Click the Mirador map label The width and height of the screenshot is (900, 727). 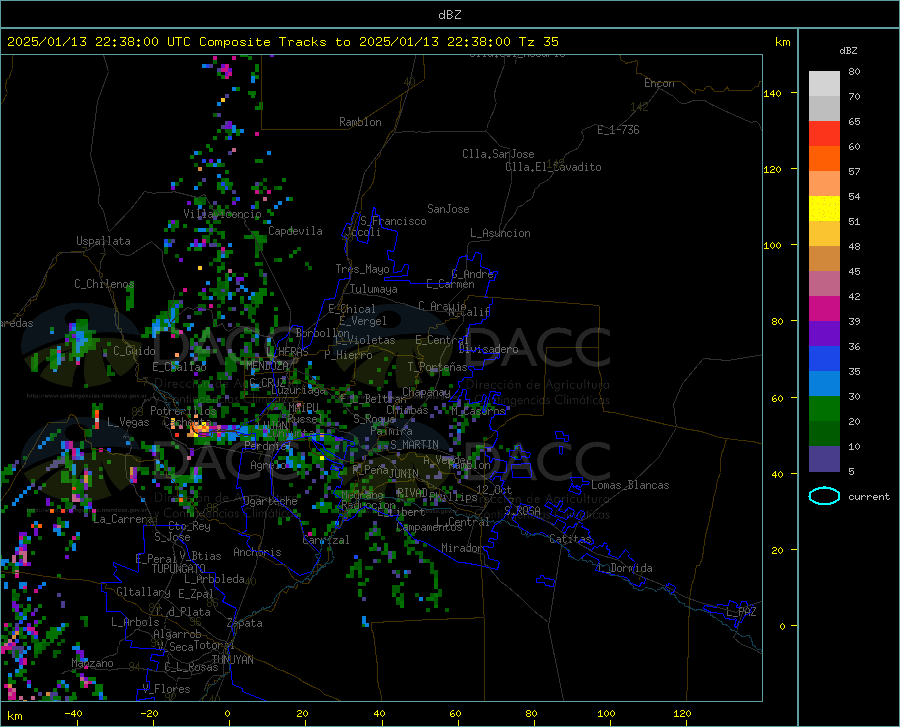tap(462, 548)
